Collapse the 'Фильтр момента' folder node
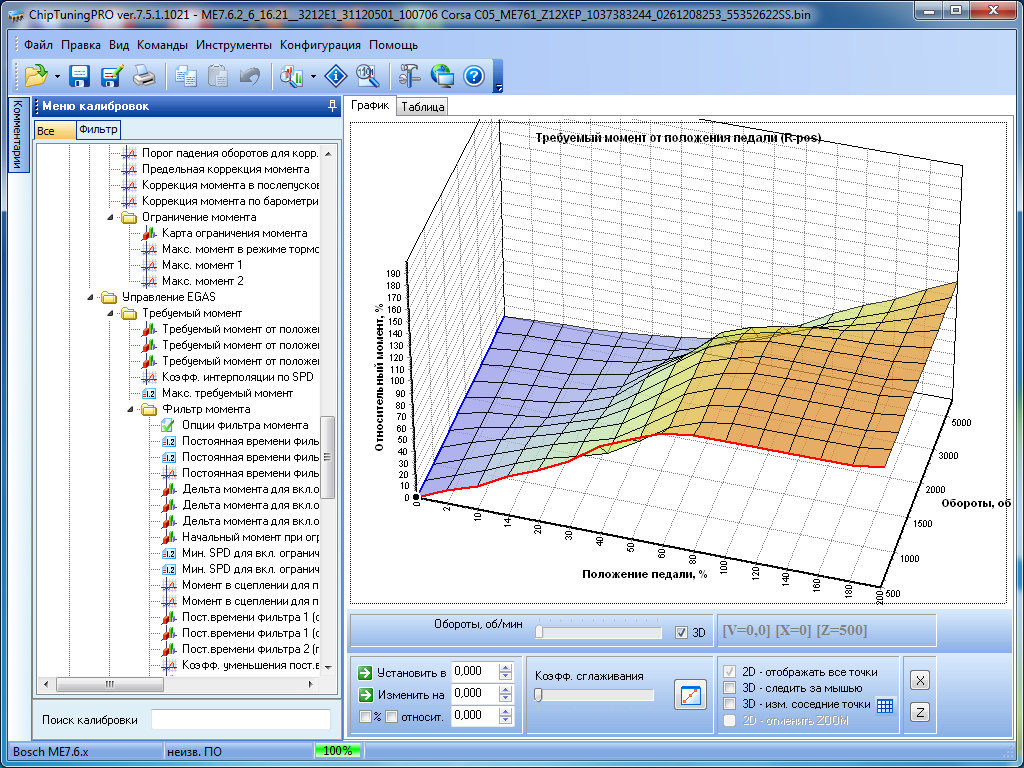1024x768 pixels. click(129, 409)
